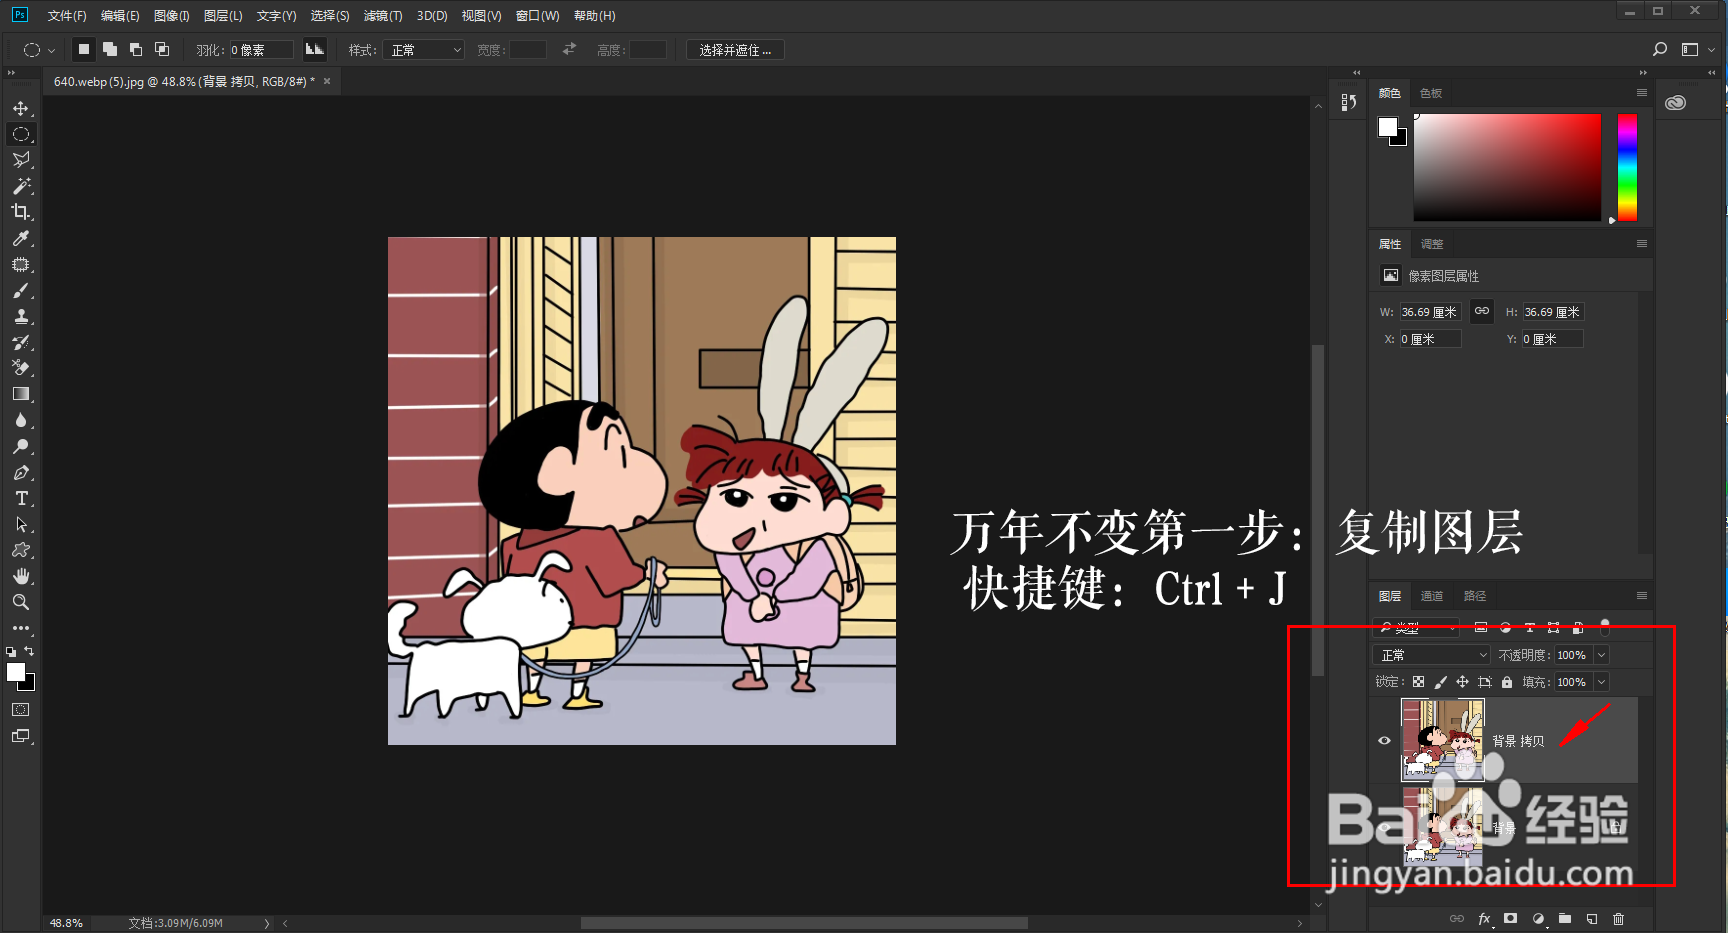
Task: Choose Subtract from Selection mode
Action: 136,49
